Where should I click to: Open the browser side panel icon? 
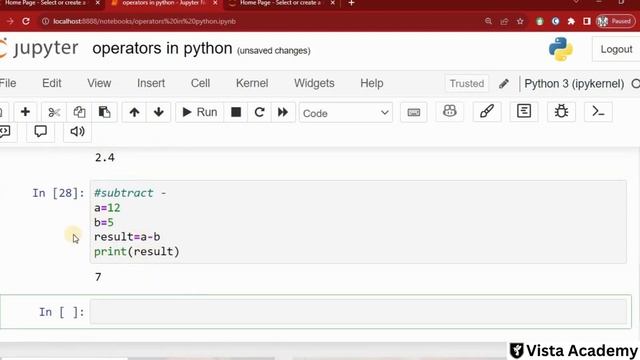click(x=587, y=21)
